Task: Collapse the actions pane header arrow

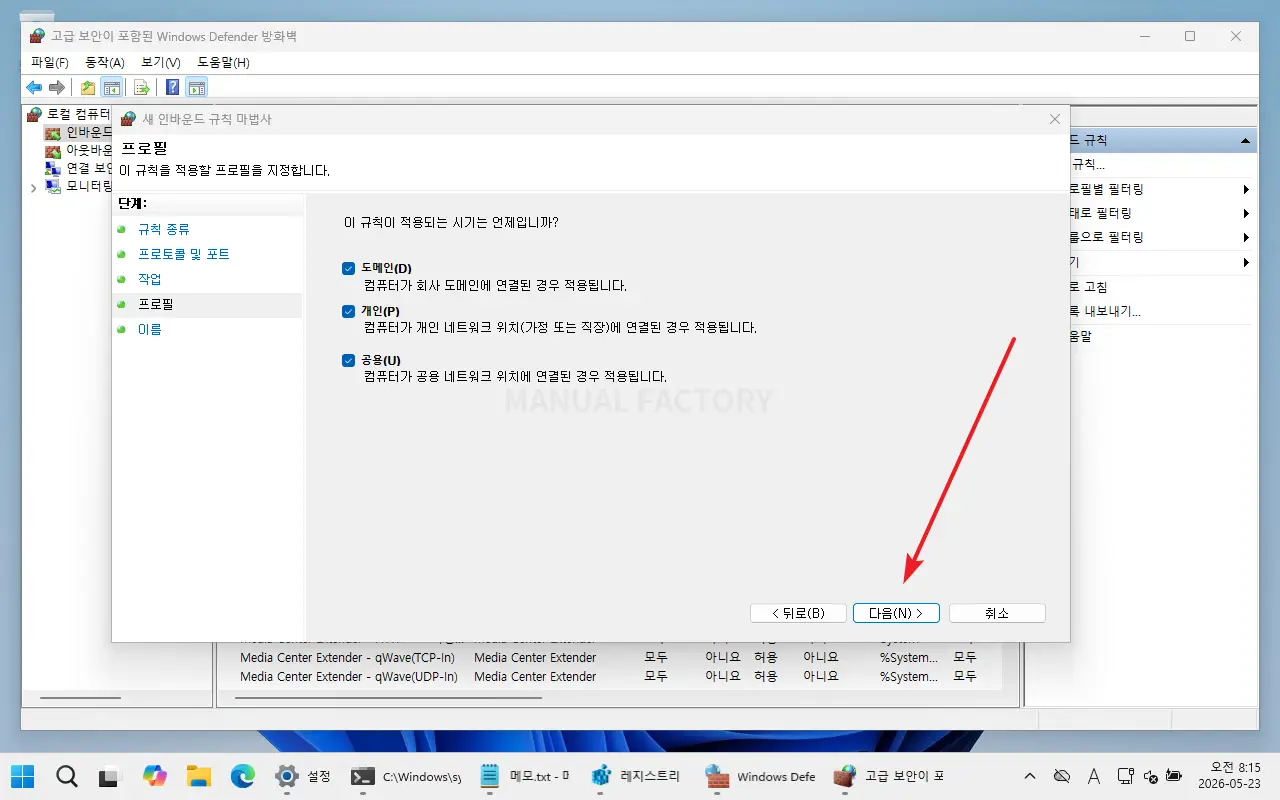Action: (1245, 141)
